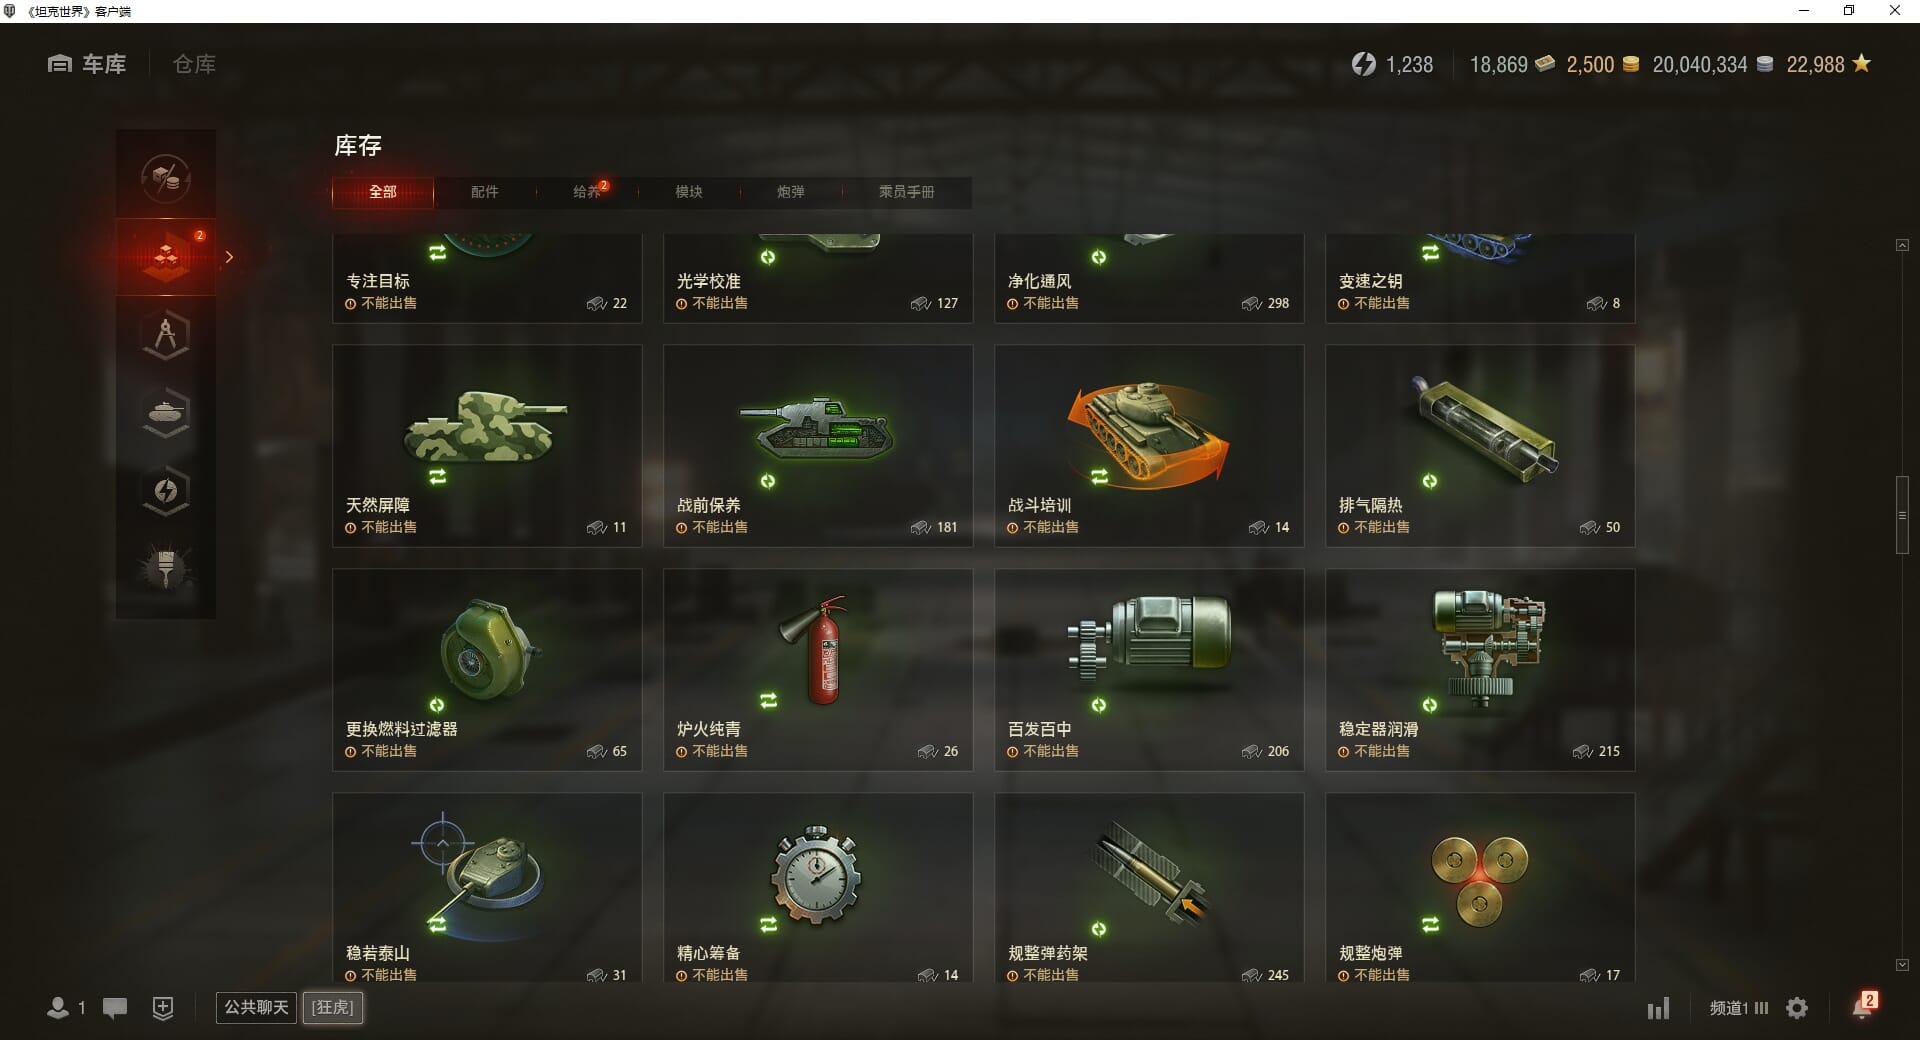The width and height of the screenshot is (1920, 1040).
Task: Click the crossed-out coins sidebar icon
Action: coord(166,179)
